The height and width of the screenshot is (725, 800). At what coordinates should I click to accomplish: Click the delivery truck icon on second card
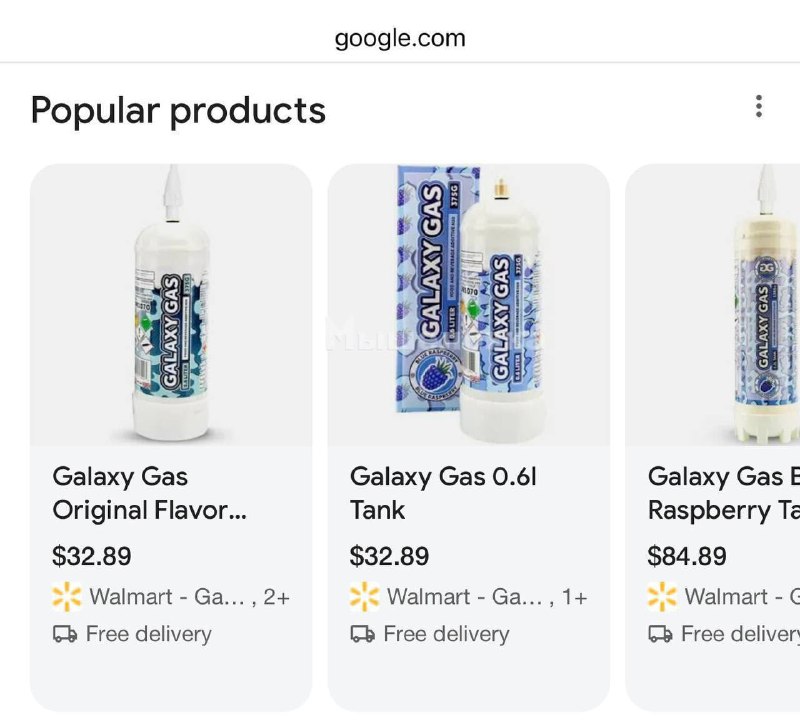tap(363, 634)
